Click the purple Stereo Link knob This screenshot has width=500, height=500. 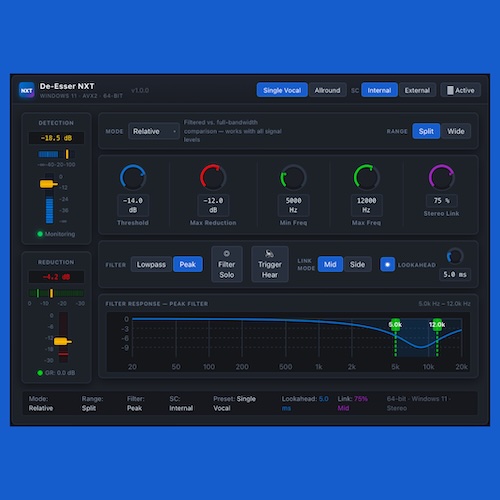click(x=441, y=177)
